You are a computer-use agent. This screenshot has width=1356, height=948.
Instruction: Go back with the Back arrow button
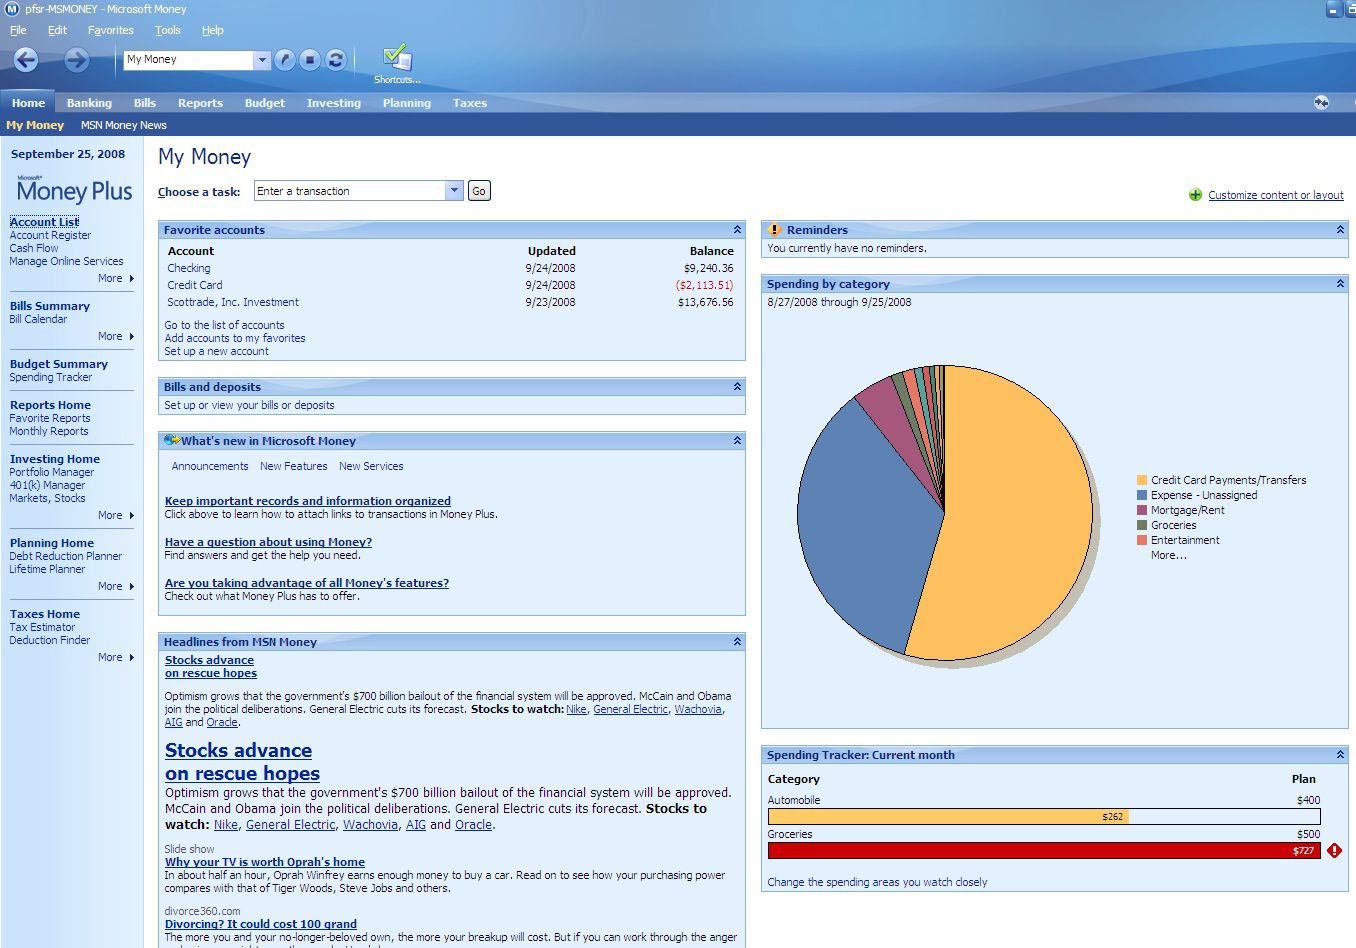point(26,60)
